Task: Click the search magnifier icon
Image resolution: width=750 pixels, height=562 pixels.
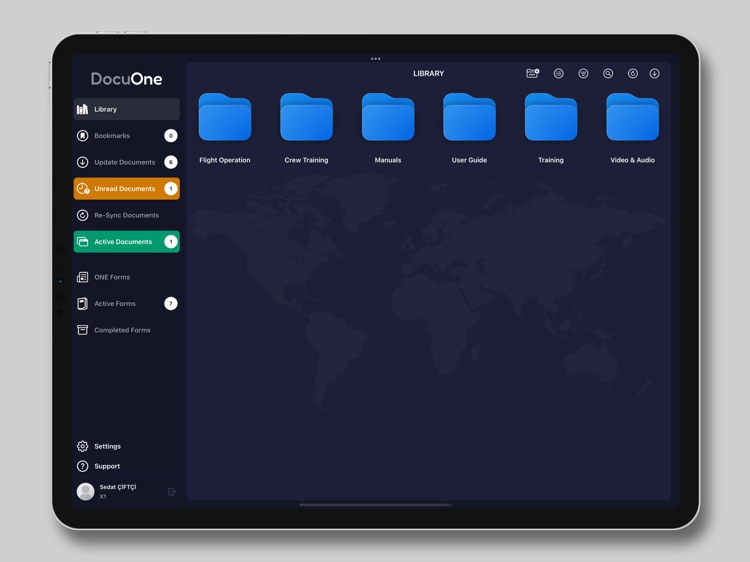Action: pyautogui.click(x=608, y=73)
